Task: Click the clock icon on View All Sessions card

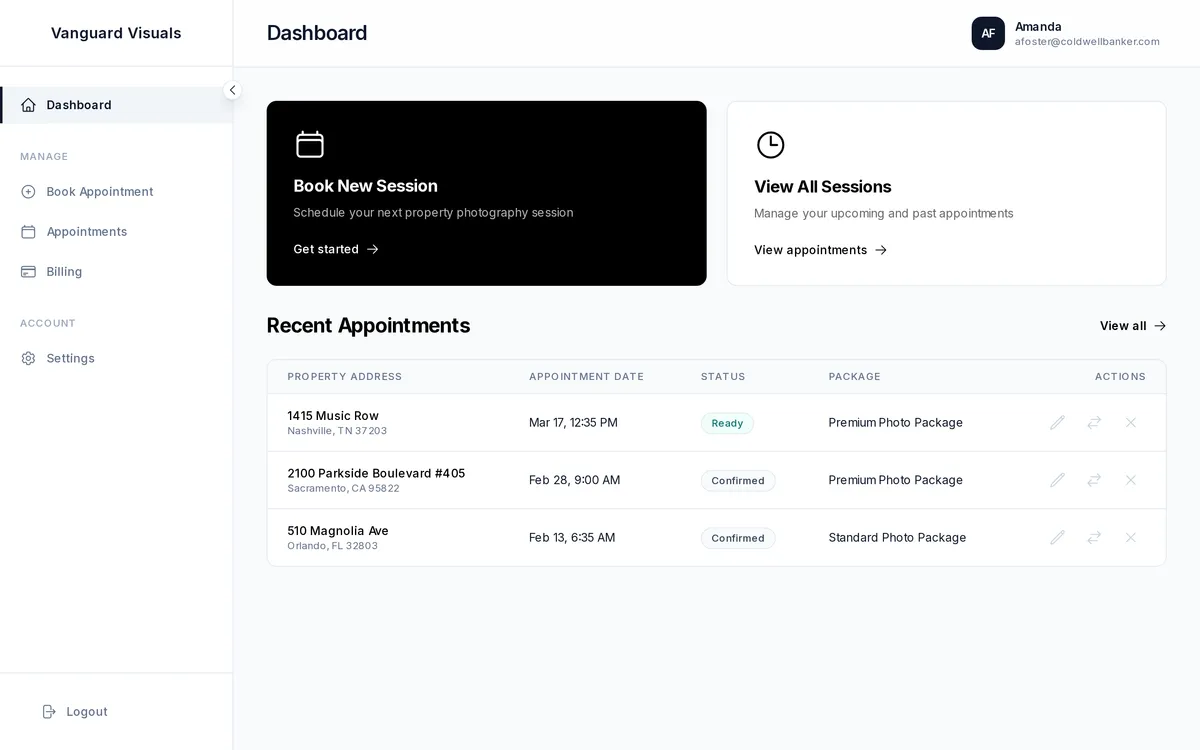Action: click(x=770, y=143)
